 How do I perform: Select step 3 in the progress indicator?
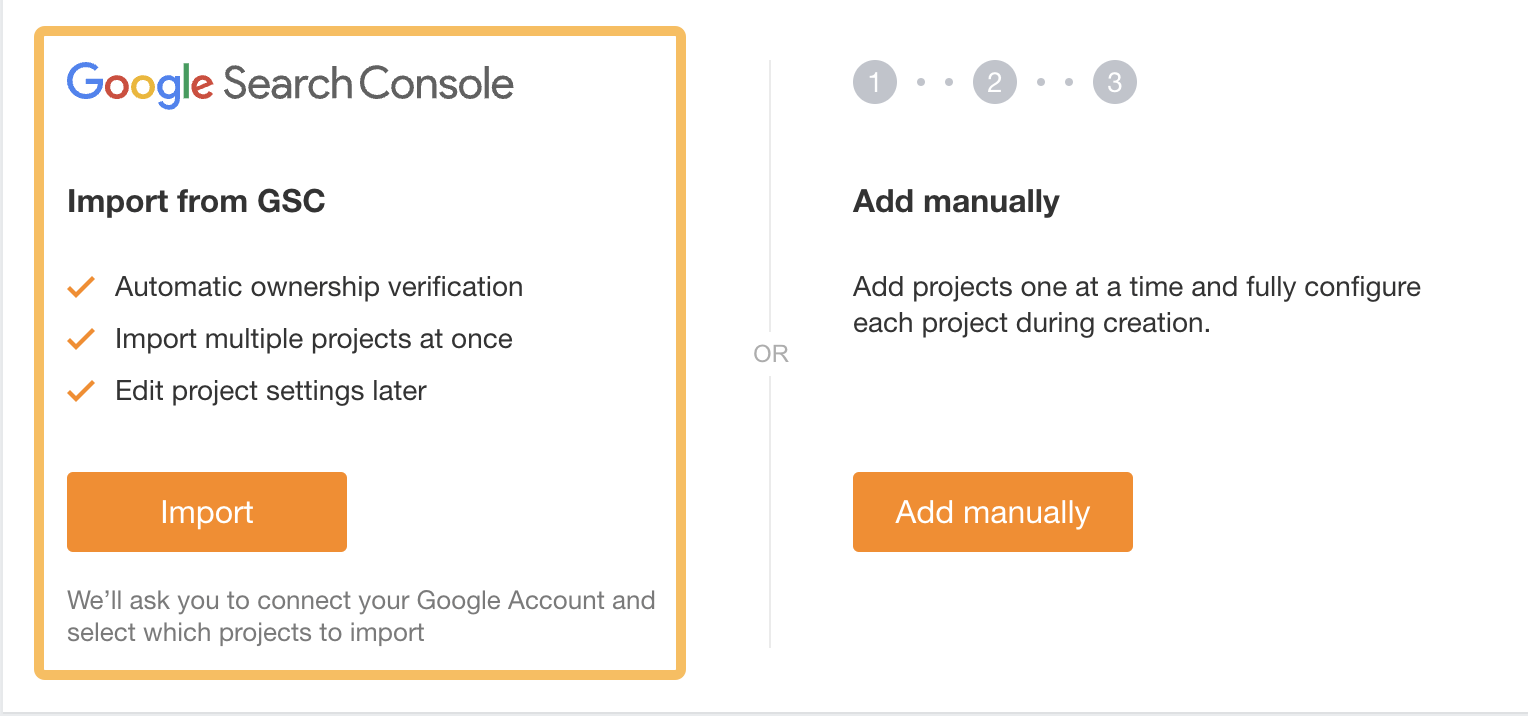click(x=1114, y=82)
